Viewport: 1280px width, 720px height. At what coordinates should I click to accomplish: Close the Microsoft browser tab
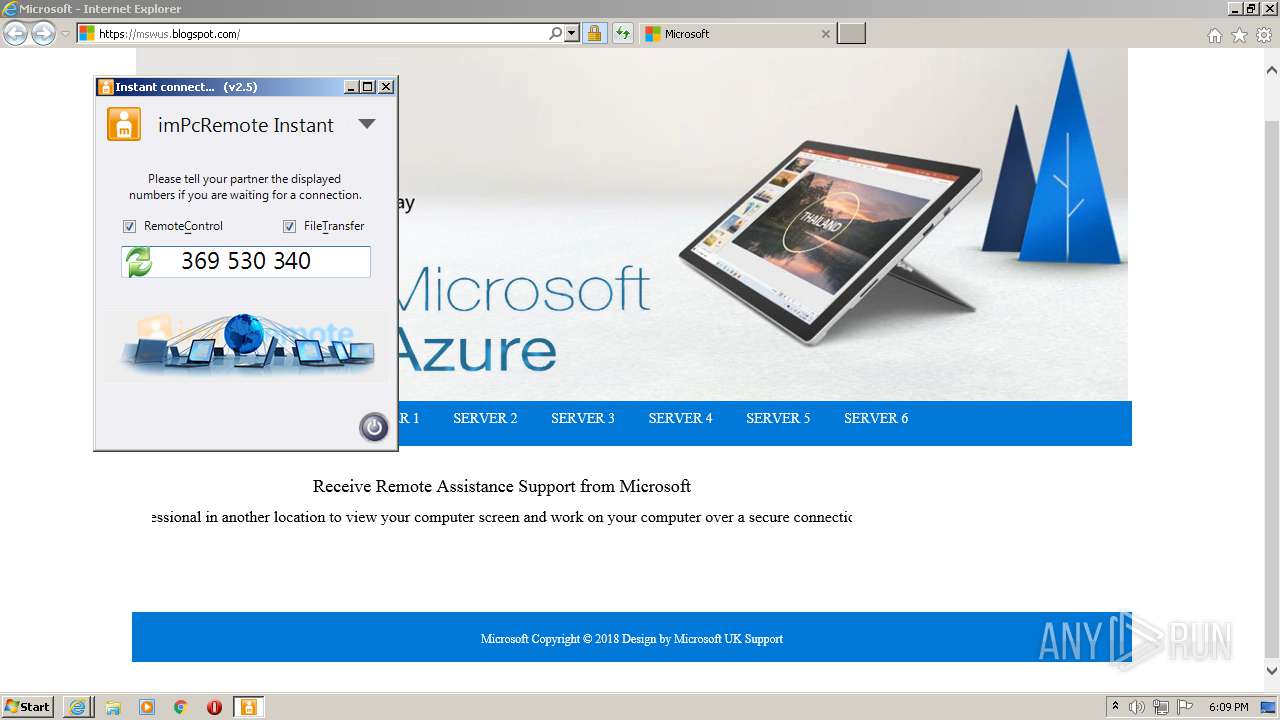coord(825,34)
